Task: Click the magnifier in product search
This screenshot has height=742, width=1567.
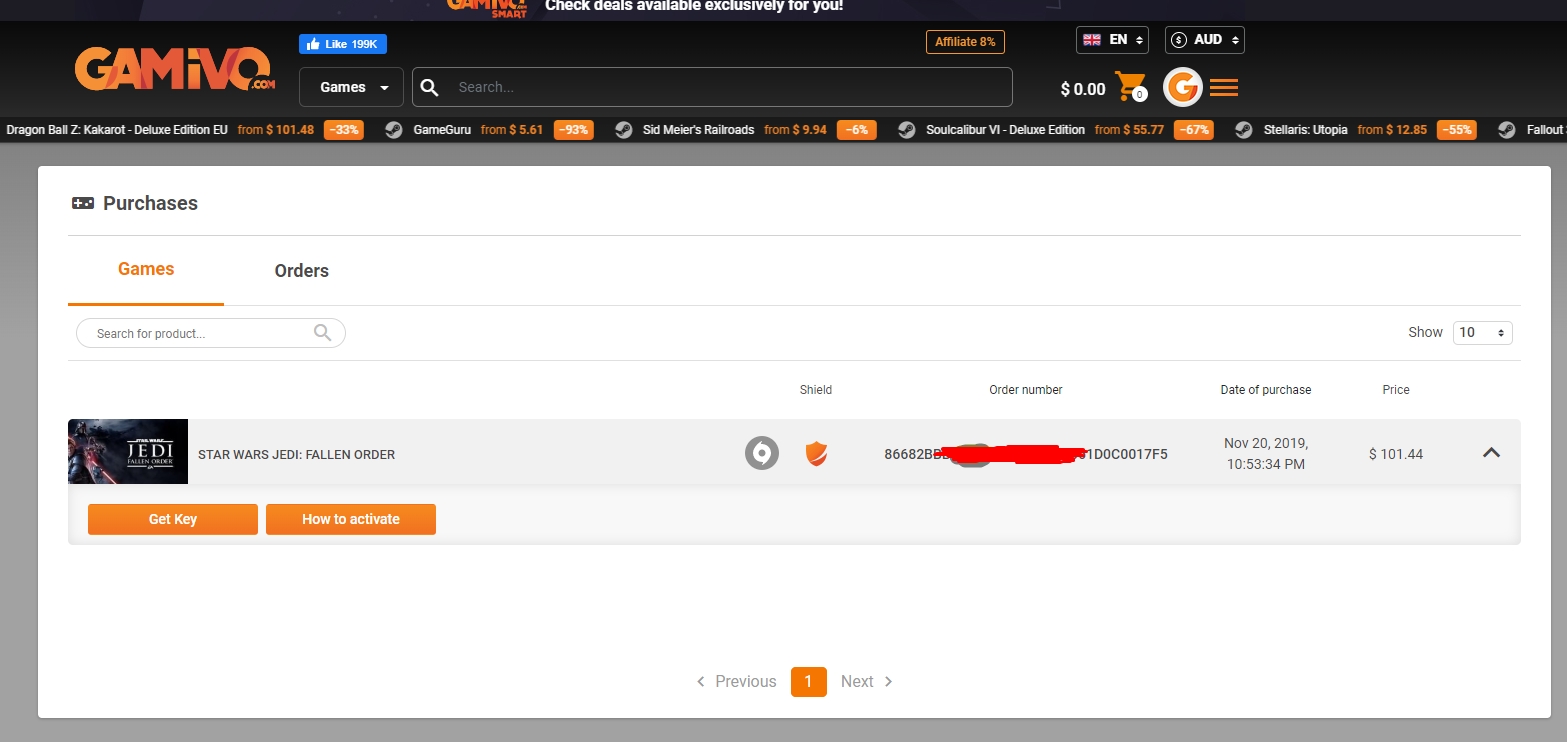Action: (322, 333)
